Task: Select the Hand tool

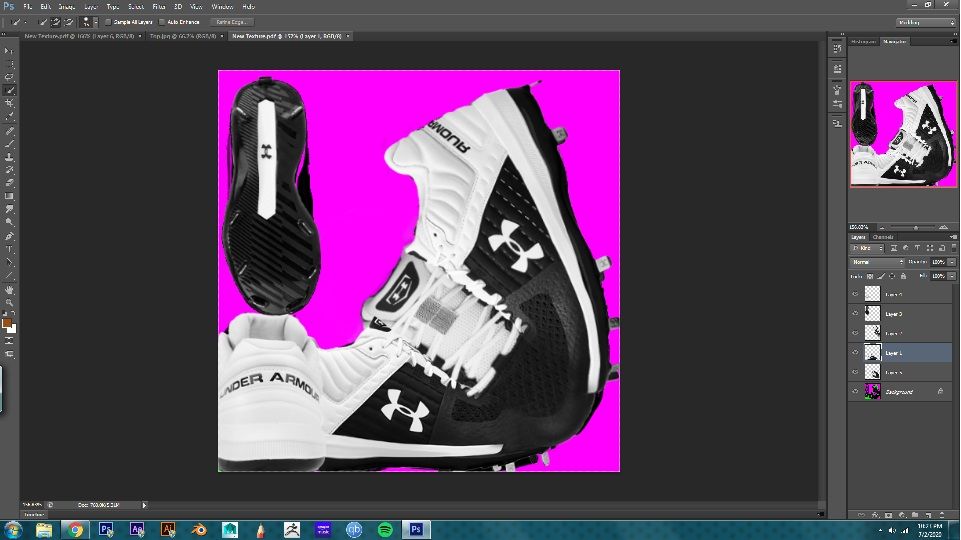Action: 9,289
